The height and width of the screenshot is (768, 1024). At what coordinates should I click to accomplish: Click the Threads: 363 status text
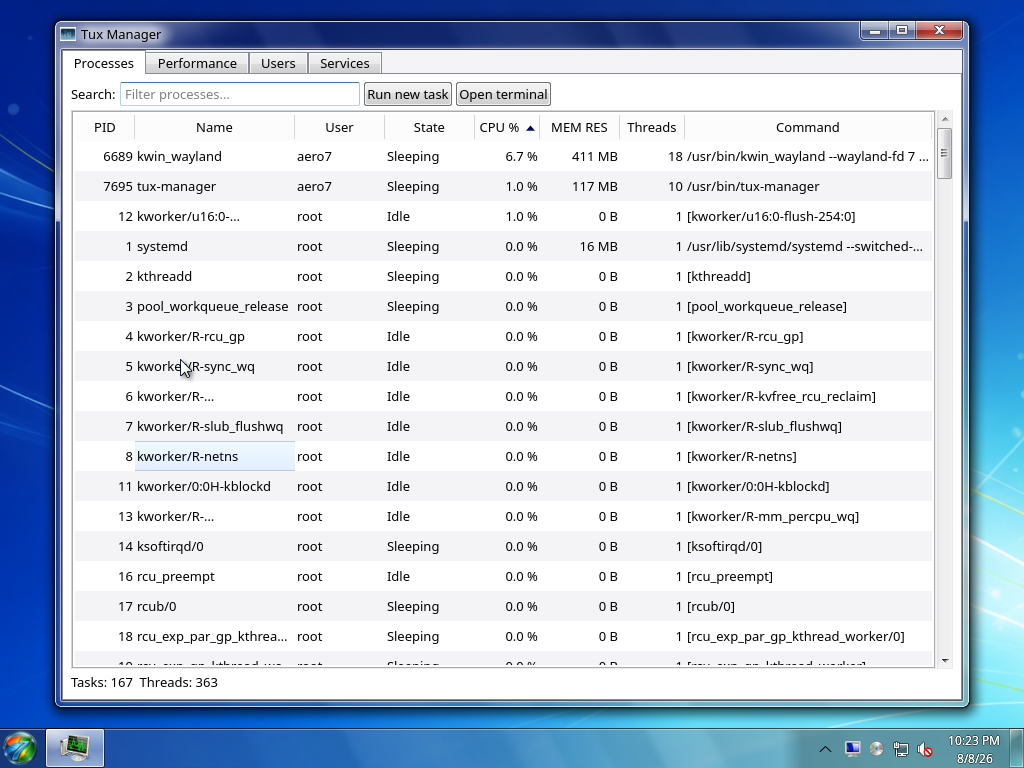pos(178,682)
